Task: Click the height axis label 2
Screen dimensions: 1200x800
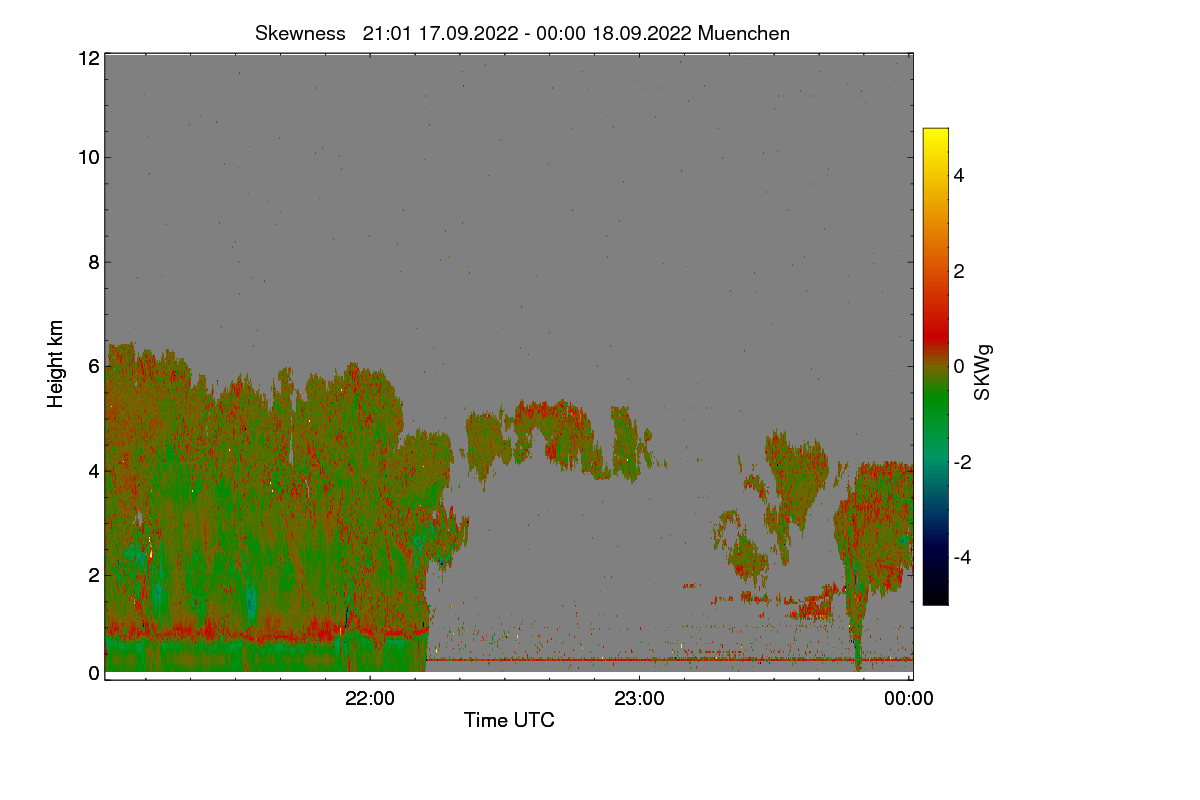Action: 93,574
